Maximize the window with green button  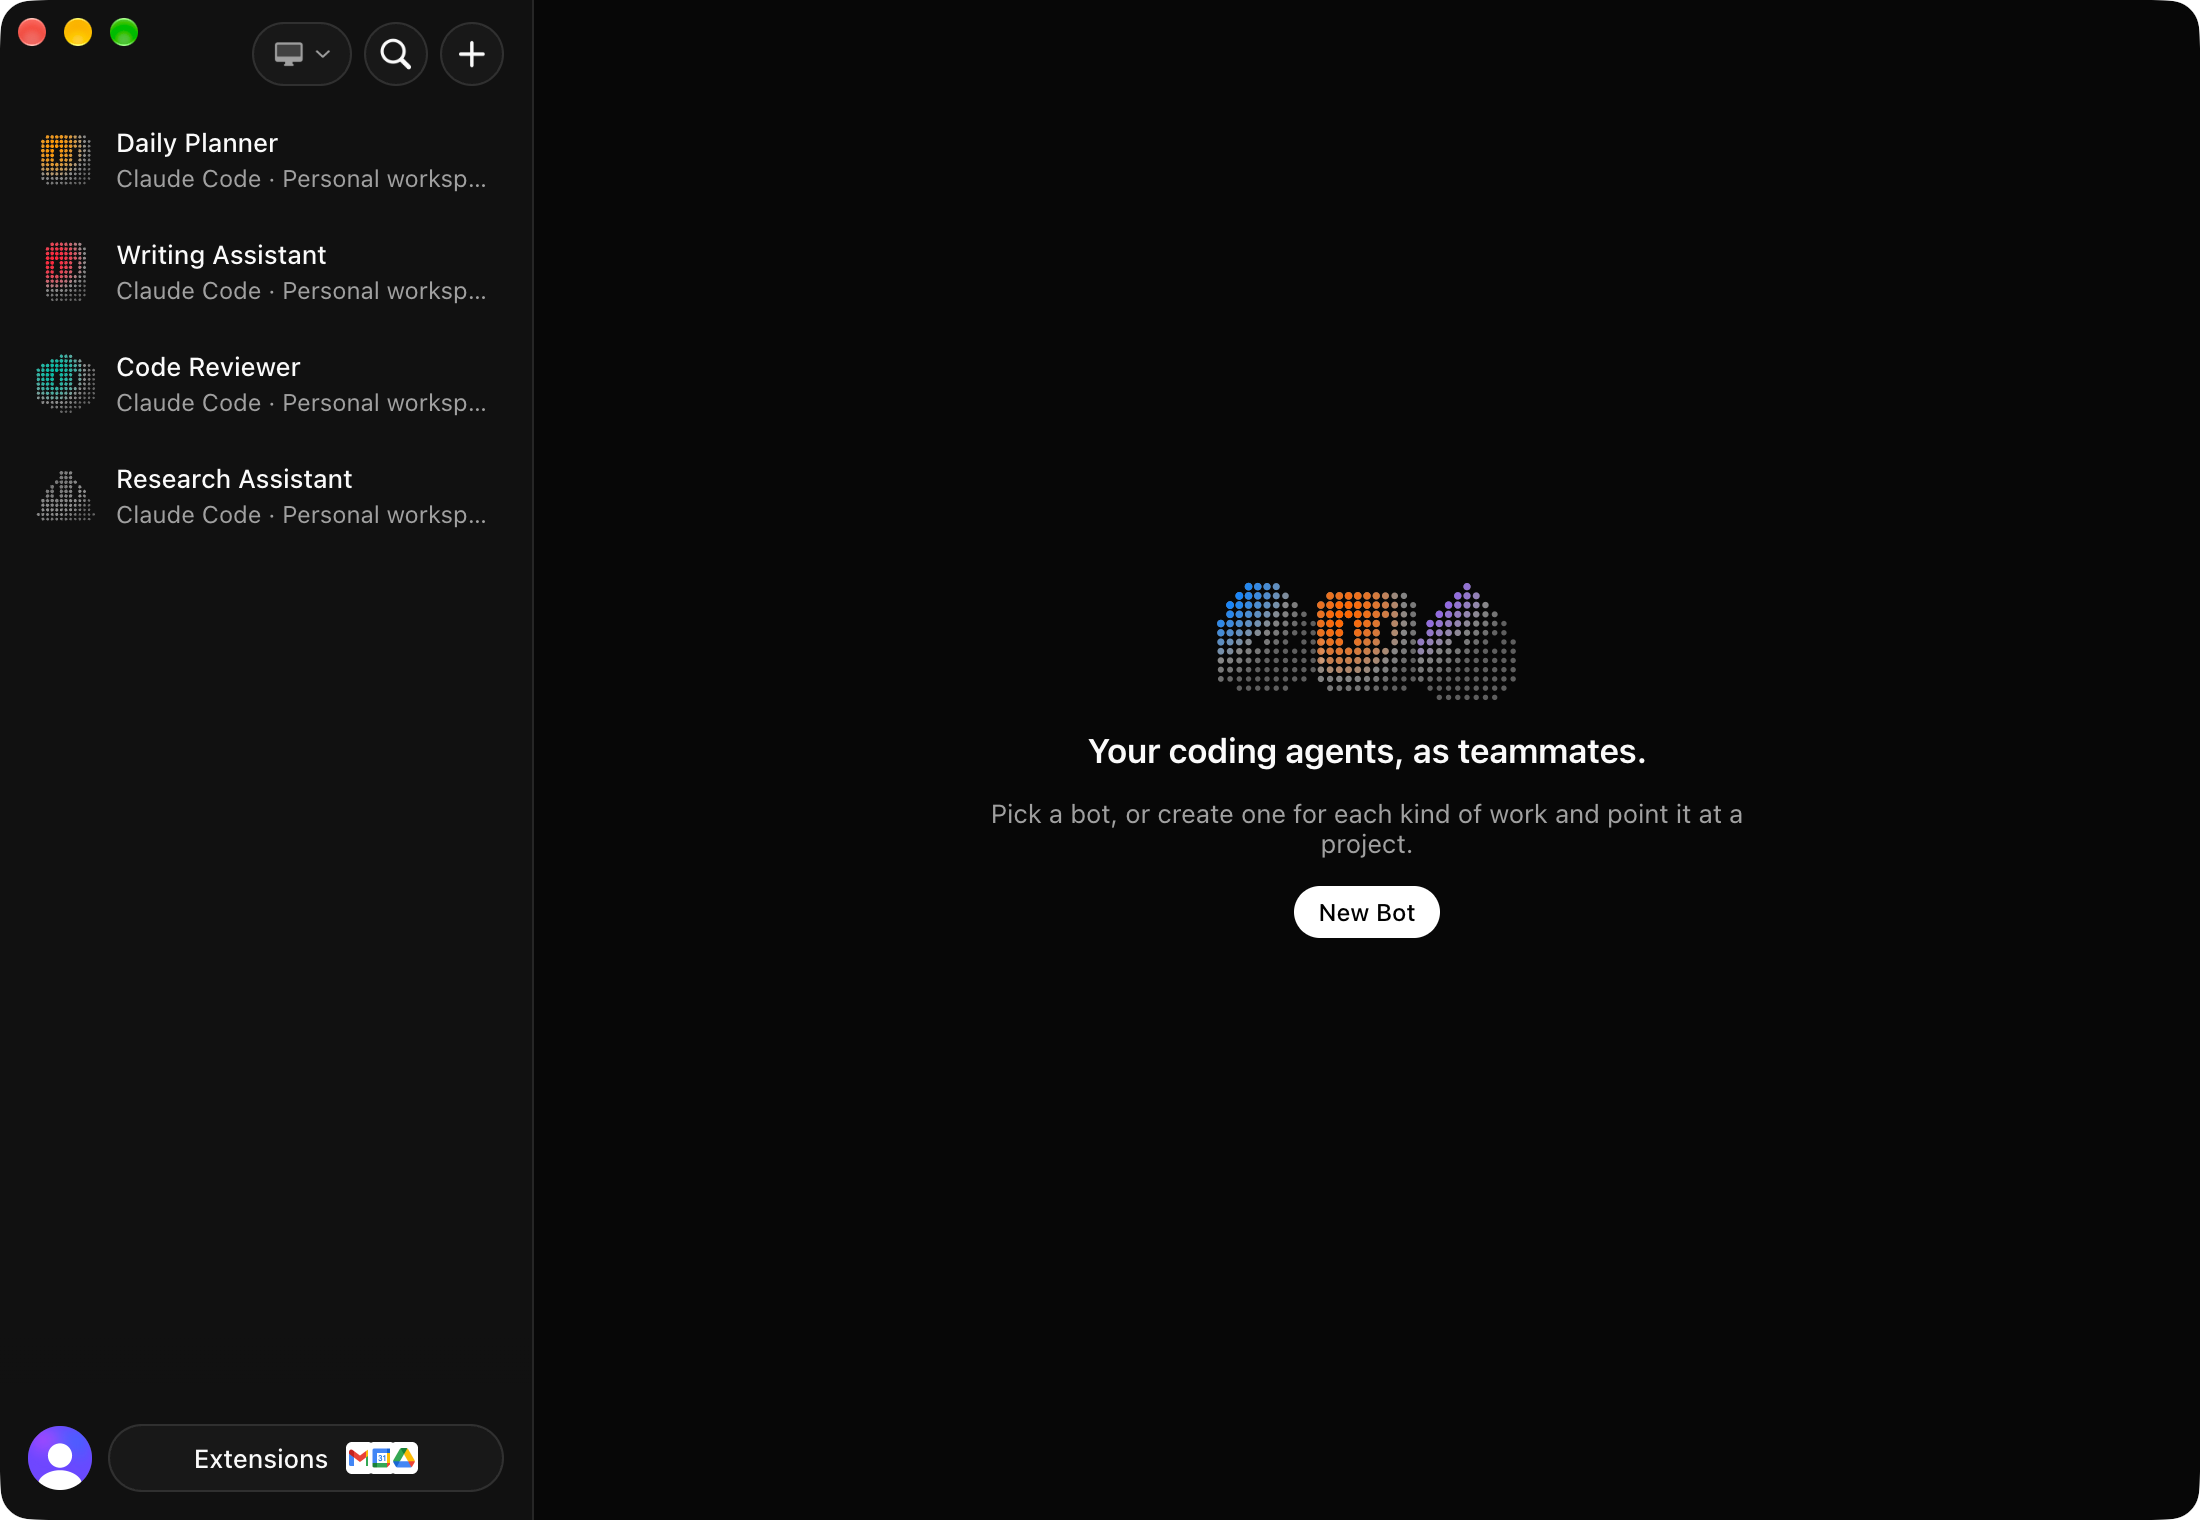click(x=124, y=32)
